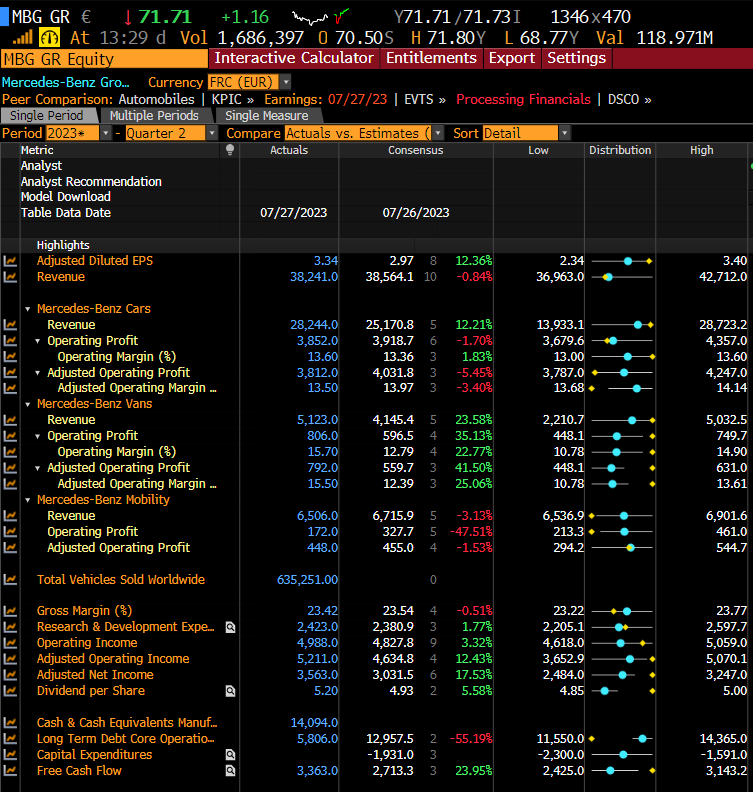
Task: Open chart icon for Free Cash Flow row
Action: [10, 771]
